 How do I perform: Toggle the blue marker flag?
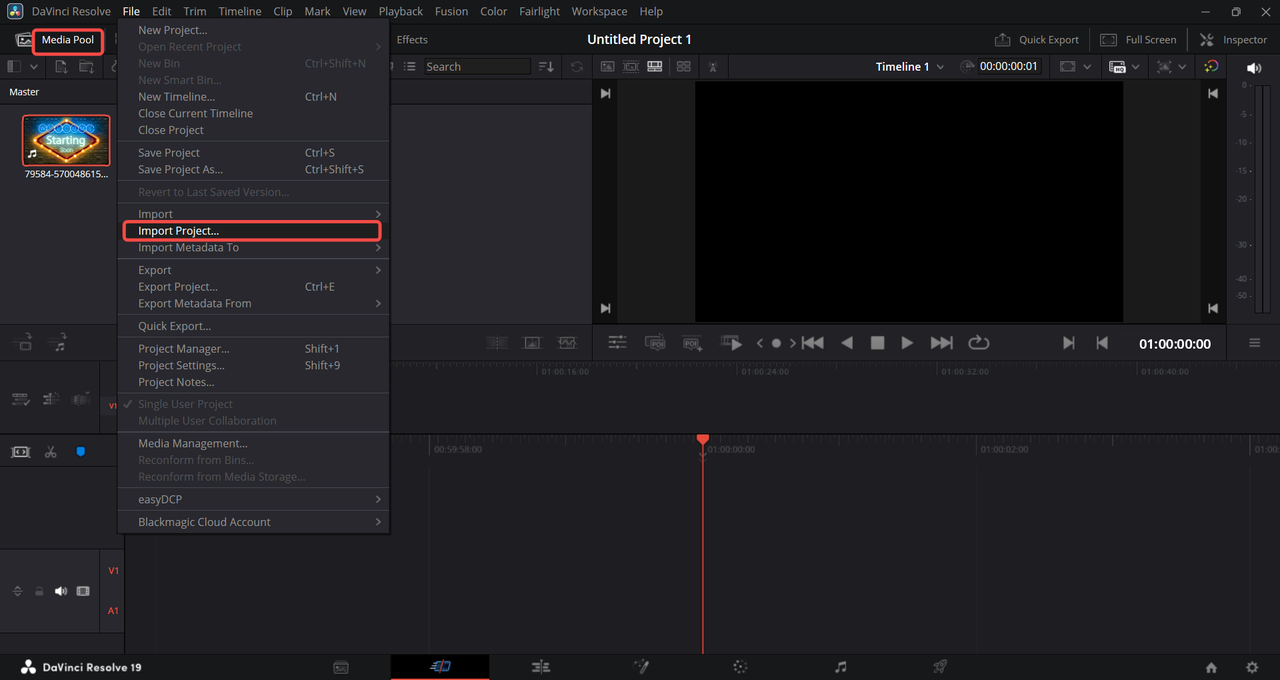(x=81, y=452)
